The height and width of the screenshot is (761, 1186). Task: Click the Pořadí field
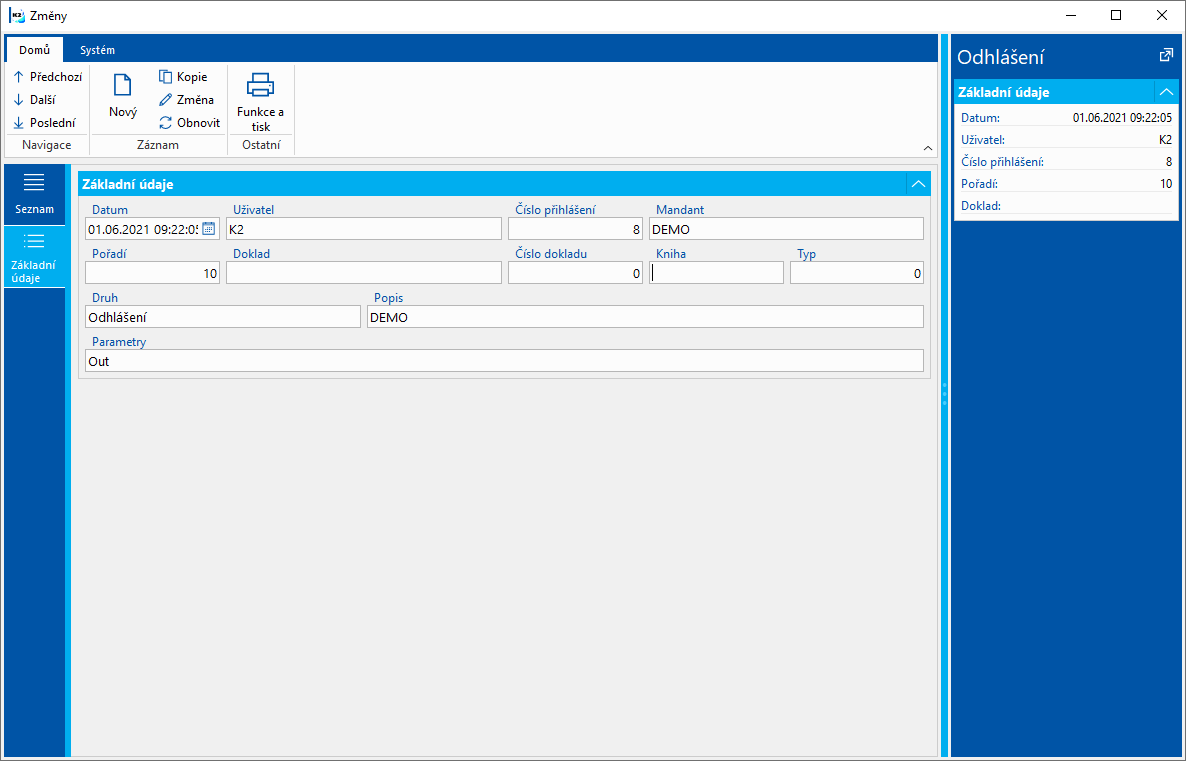[x=152, y=273]
